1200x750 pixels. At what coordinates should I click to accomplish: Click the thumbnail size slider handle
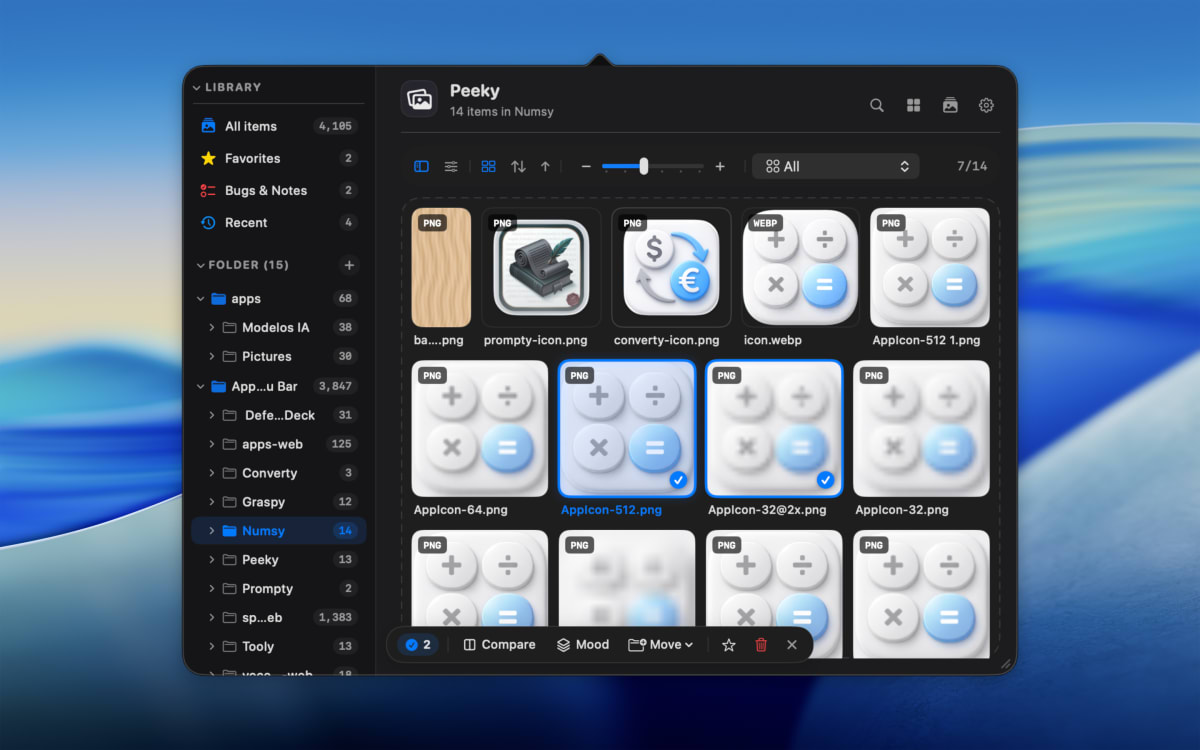[643, 166]
